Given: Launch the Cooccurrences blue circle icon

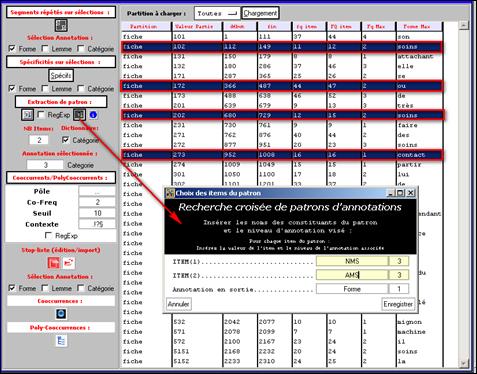Looking at the screenshot, I should click(61, 314).
